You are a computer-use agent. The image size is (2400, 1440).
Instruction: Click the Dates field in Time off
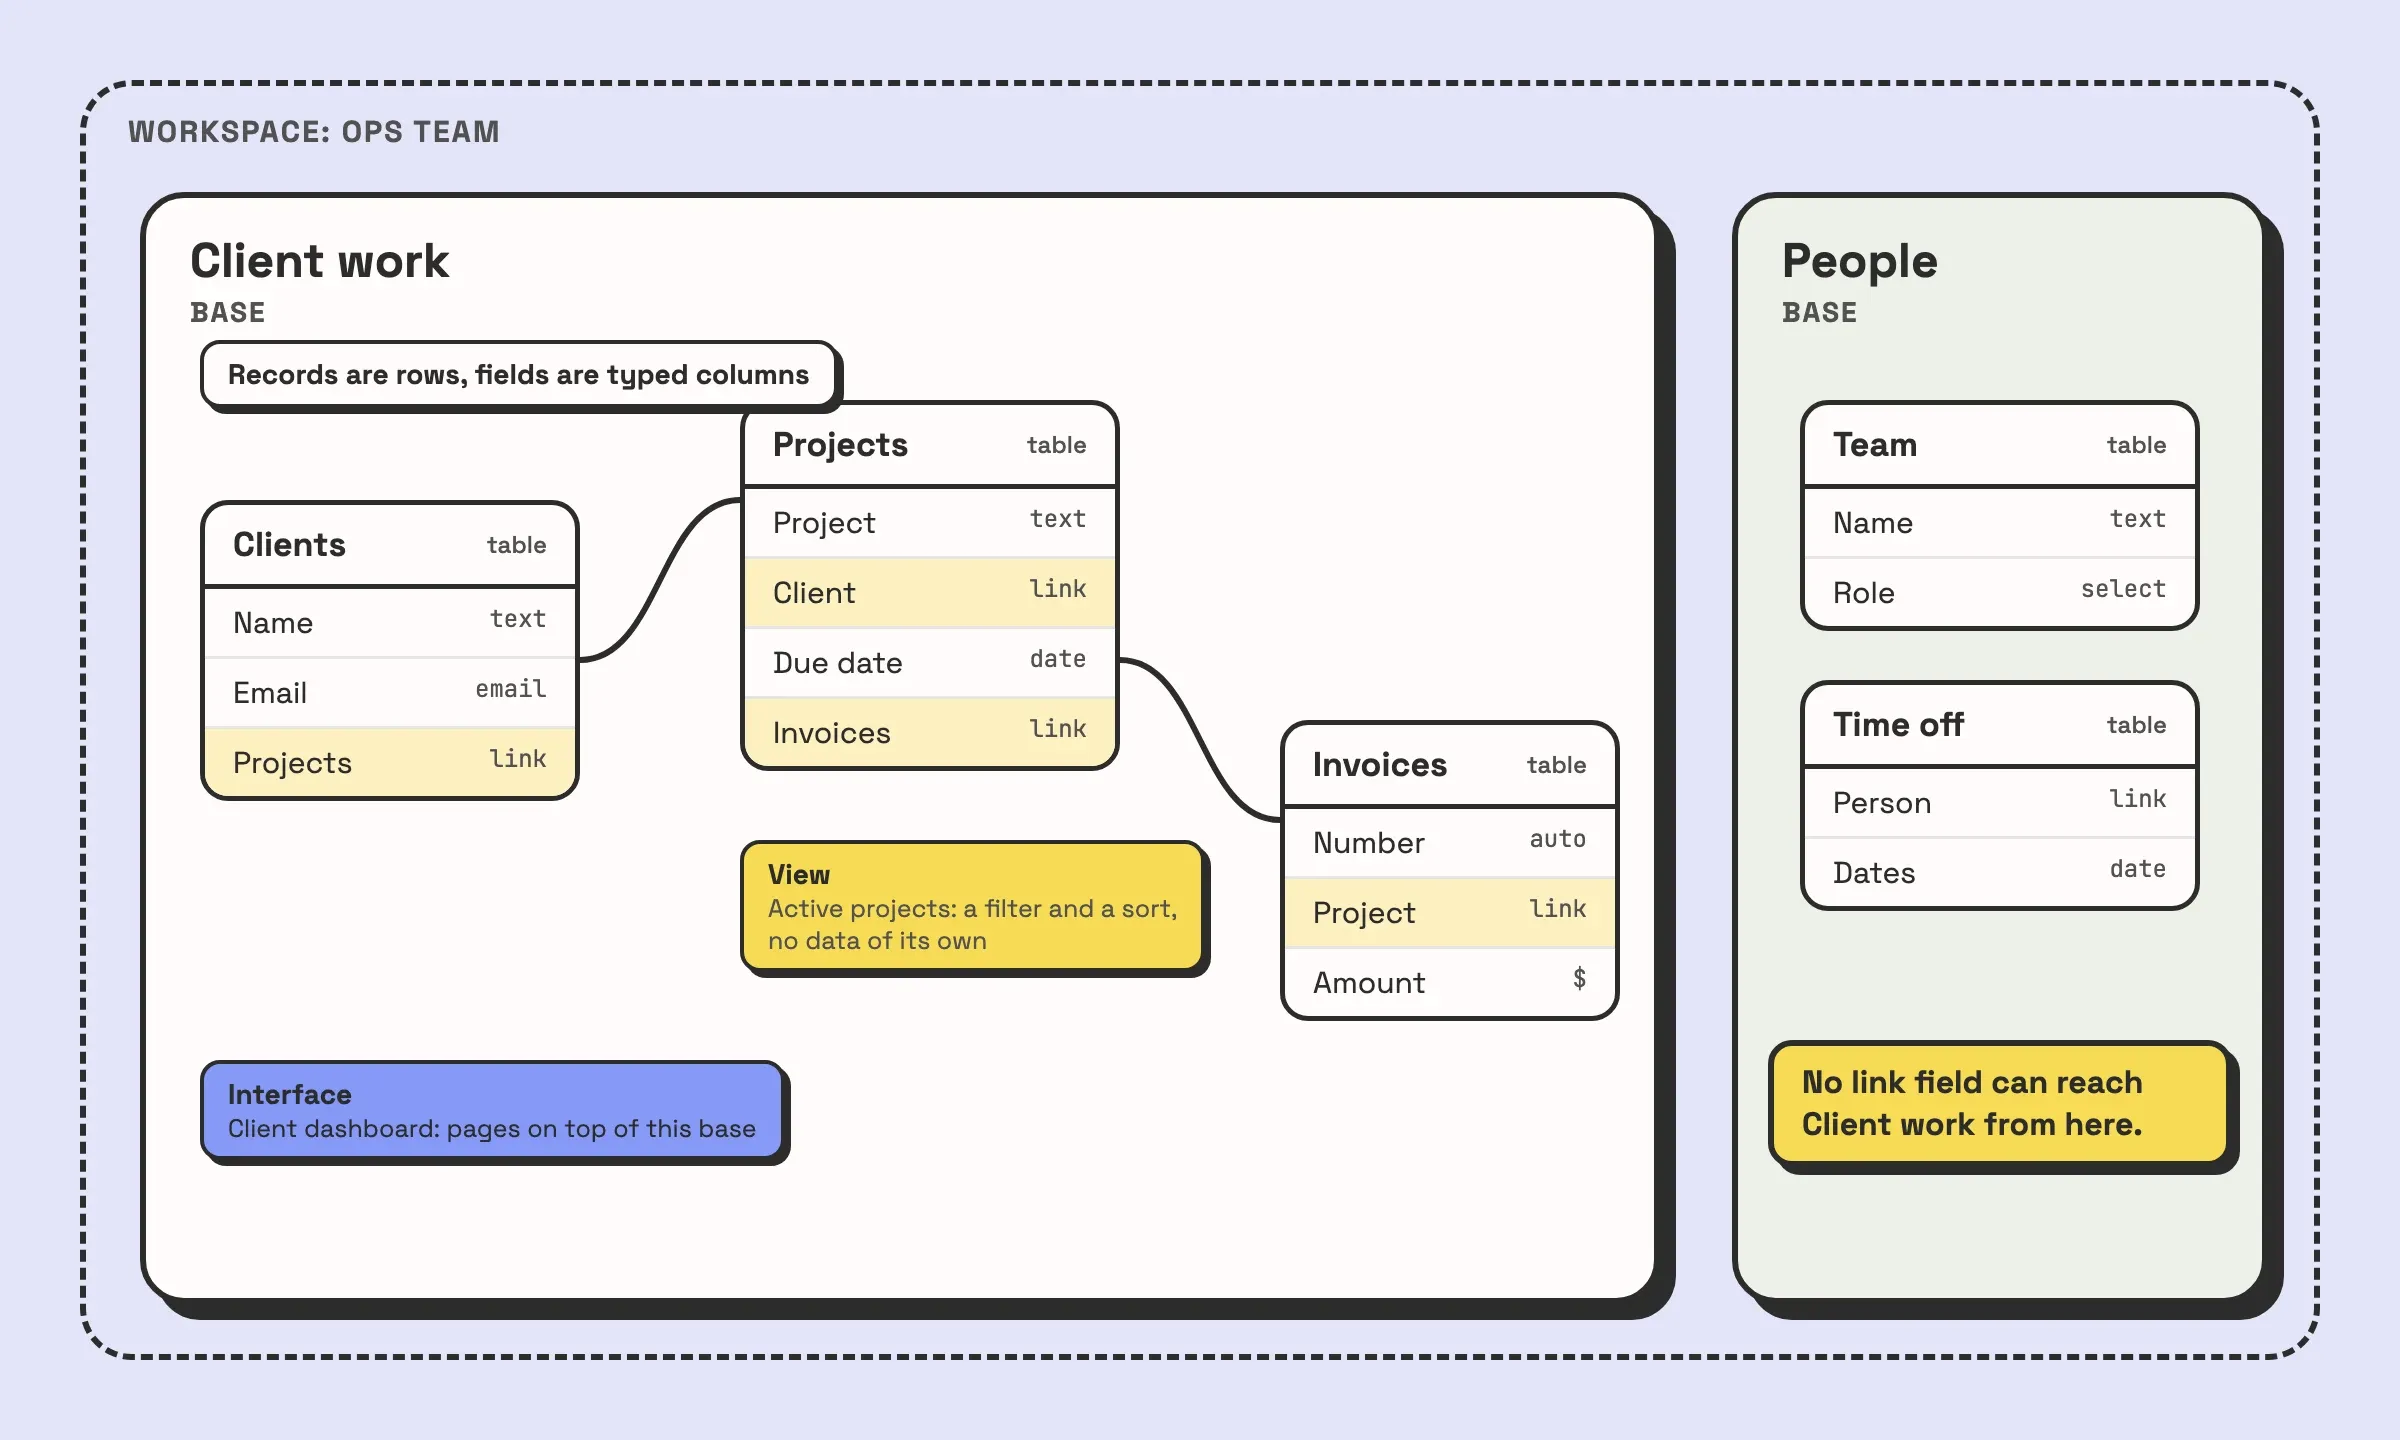2000,872
